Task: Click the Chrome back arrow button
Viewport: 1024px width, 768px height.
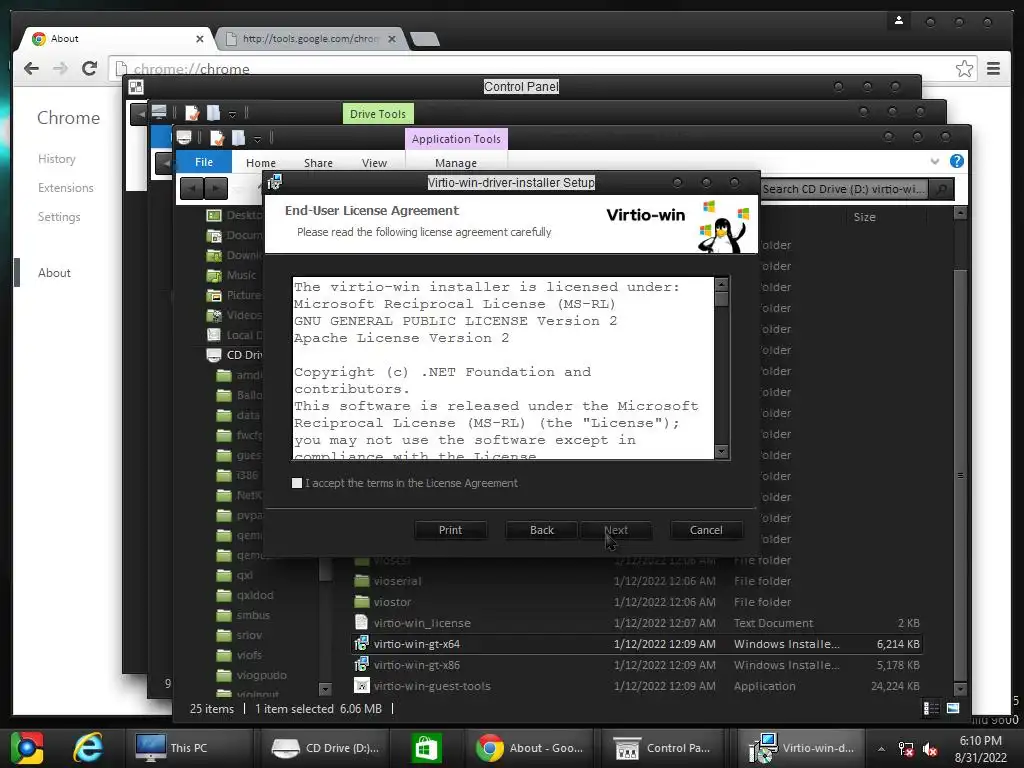Action: (x=31, y=69)
